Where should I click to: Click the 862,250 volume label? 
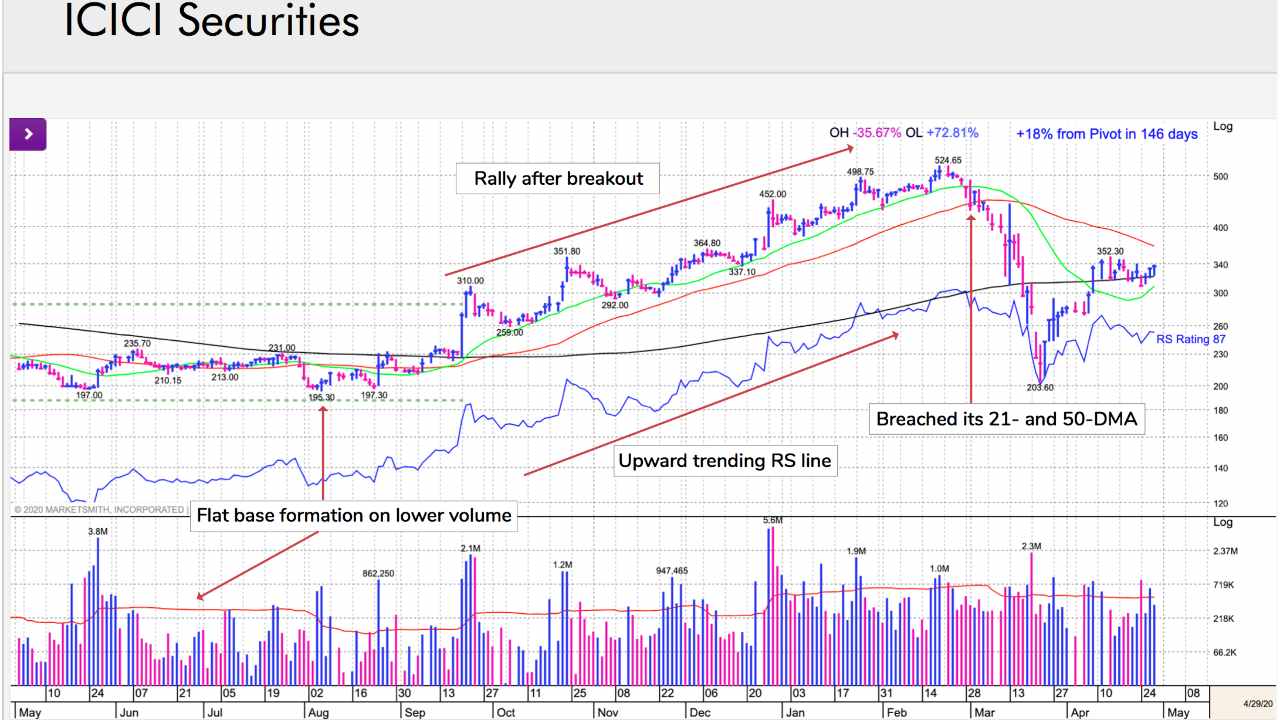(378, 574)
